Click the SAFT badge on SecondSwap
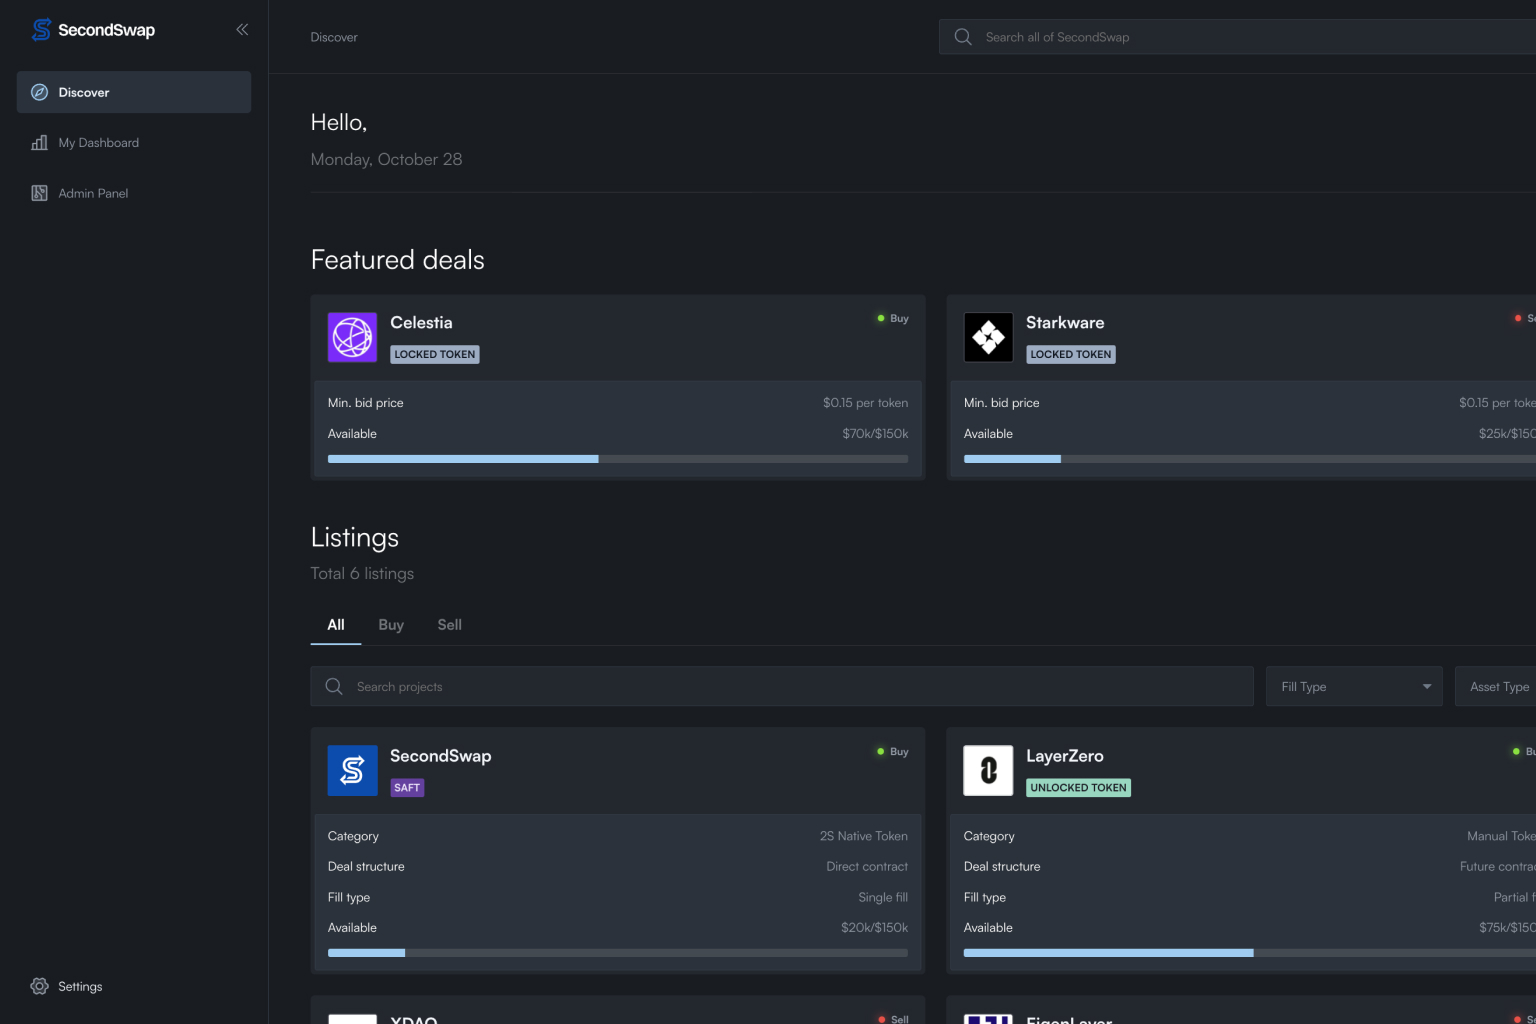The width and height of the screenshot is (1536, 1024). pyautogui.click(x=407, y=788)
